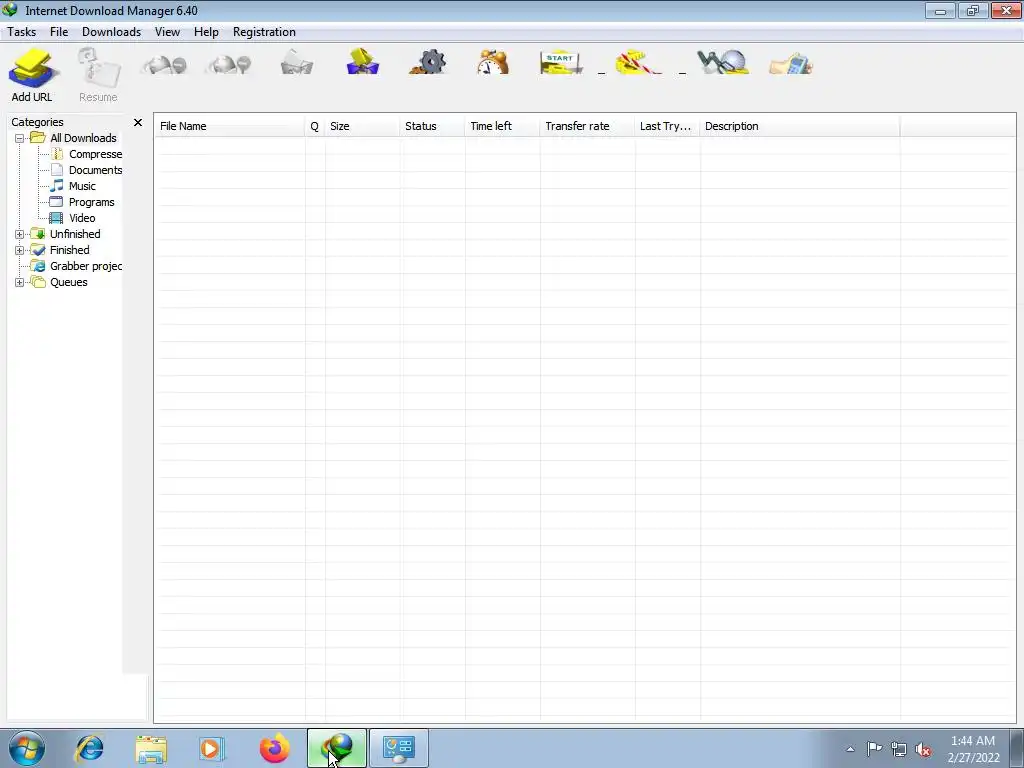Click the Control Panel taskbar button
This screenshot has width=1024, height=768.
click(x=399, y=748)
